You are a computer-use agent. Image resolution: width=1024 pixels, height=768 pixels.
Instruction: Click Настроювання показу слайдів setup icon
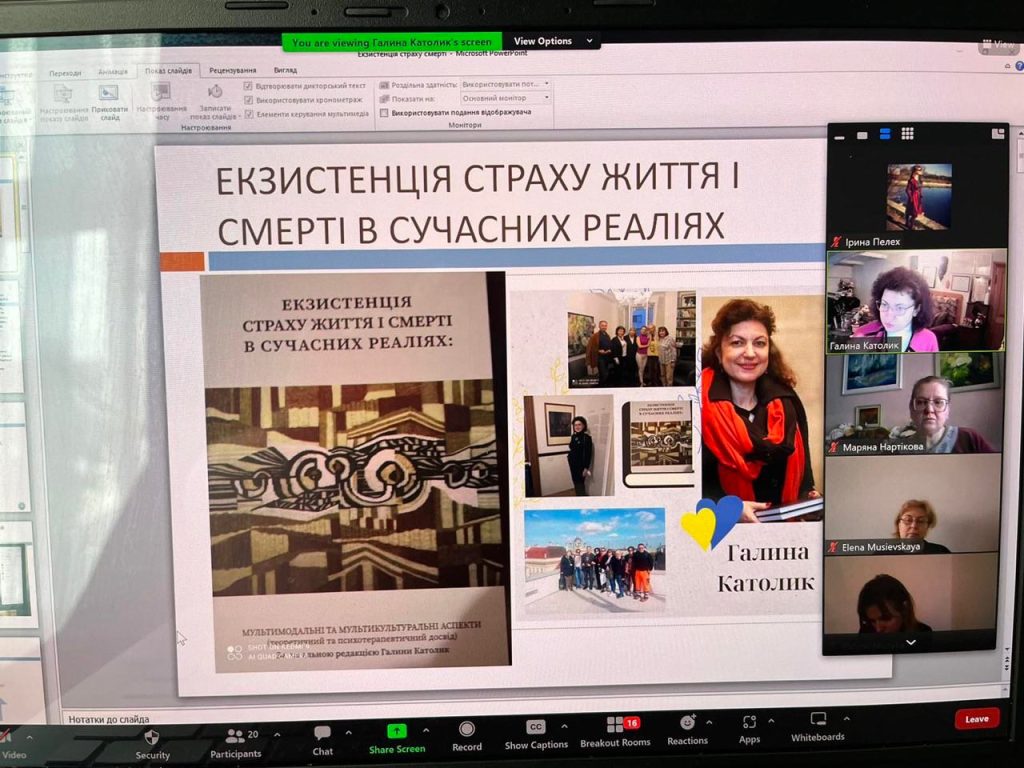click(63, 93)
